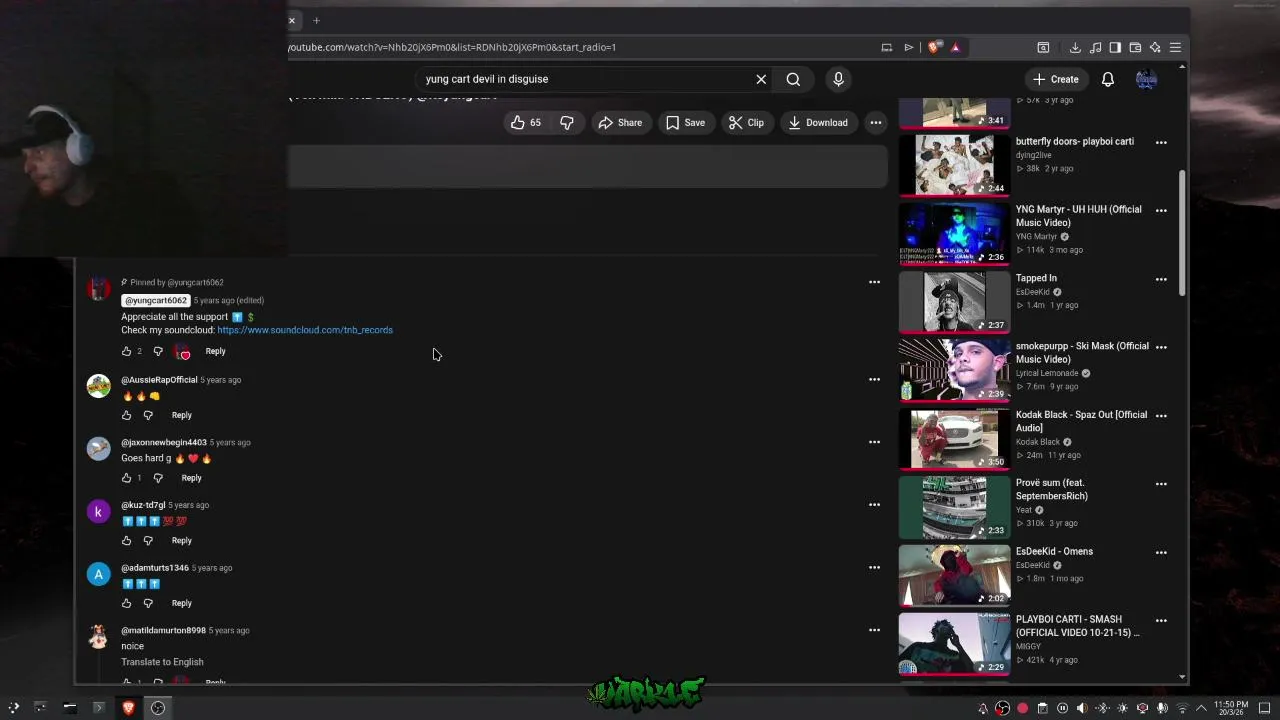Toggle the browser sidebar panel
Viewport: 1280px width, 720px height.
click(1115, 47)
